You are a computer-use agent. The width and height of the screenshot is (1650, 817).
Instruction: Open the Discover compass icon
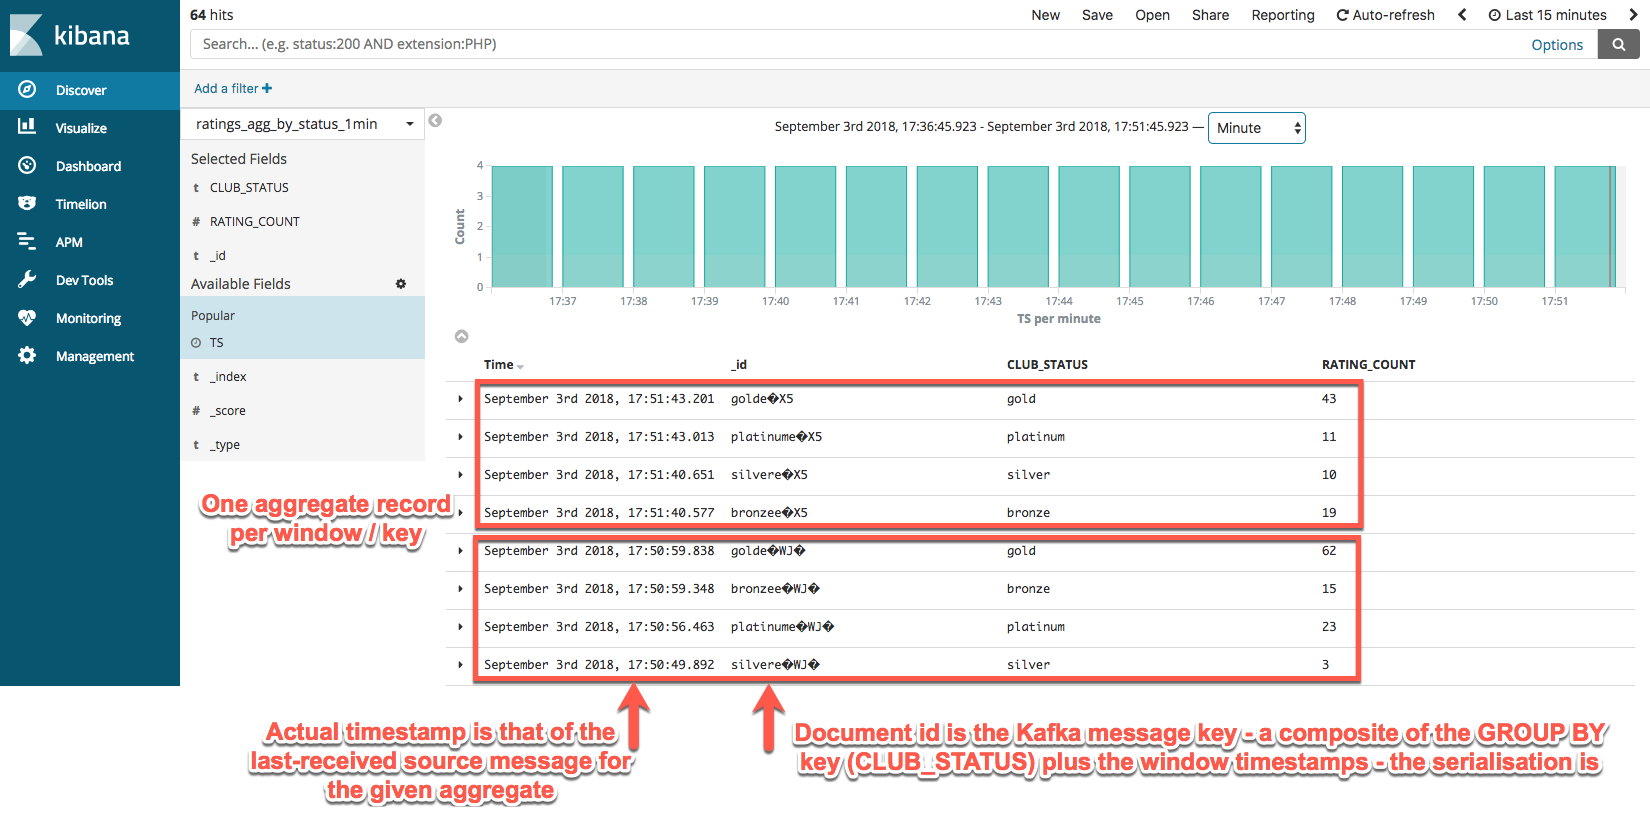27,90
